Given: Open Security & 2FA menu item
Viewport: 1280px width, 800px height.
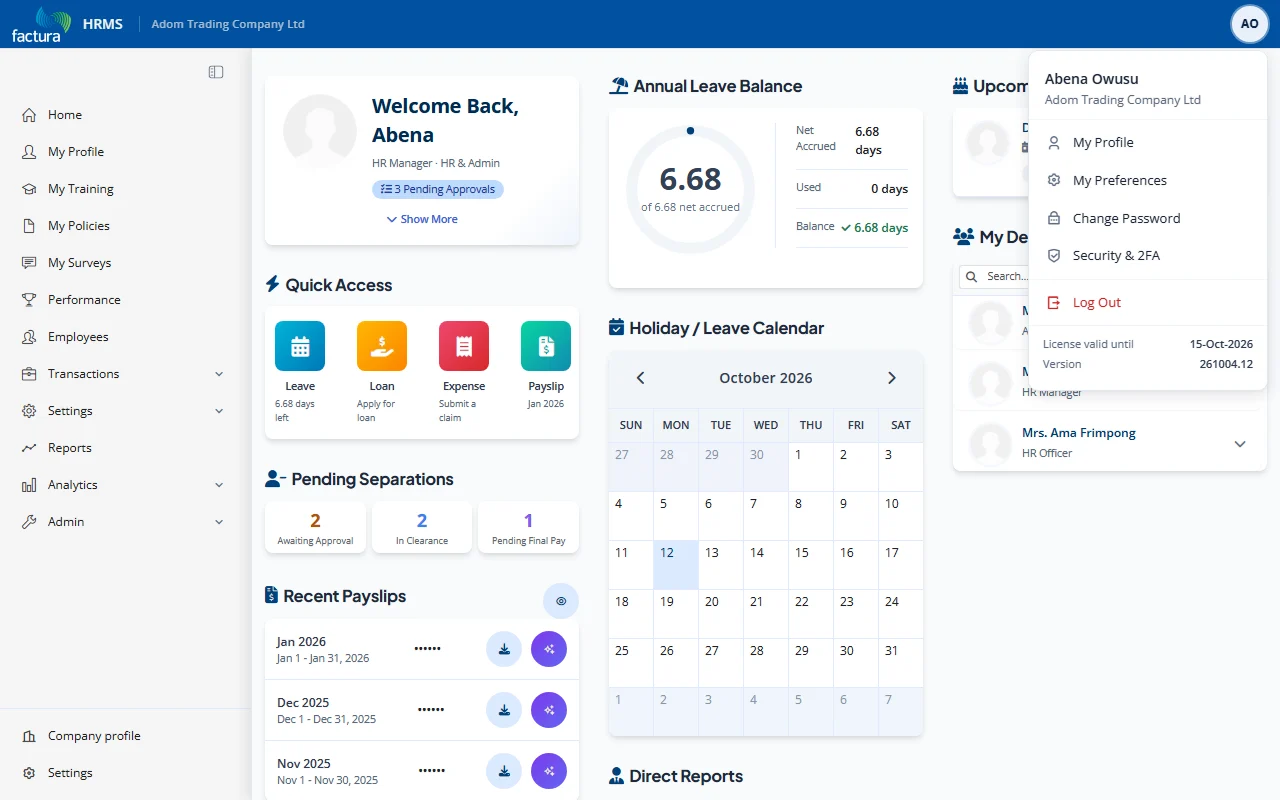Looking at the screenshot, I should [1148, 256].
